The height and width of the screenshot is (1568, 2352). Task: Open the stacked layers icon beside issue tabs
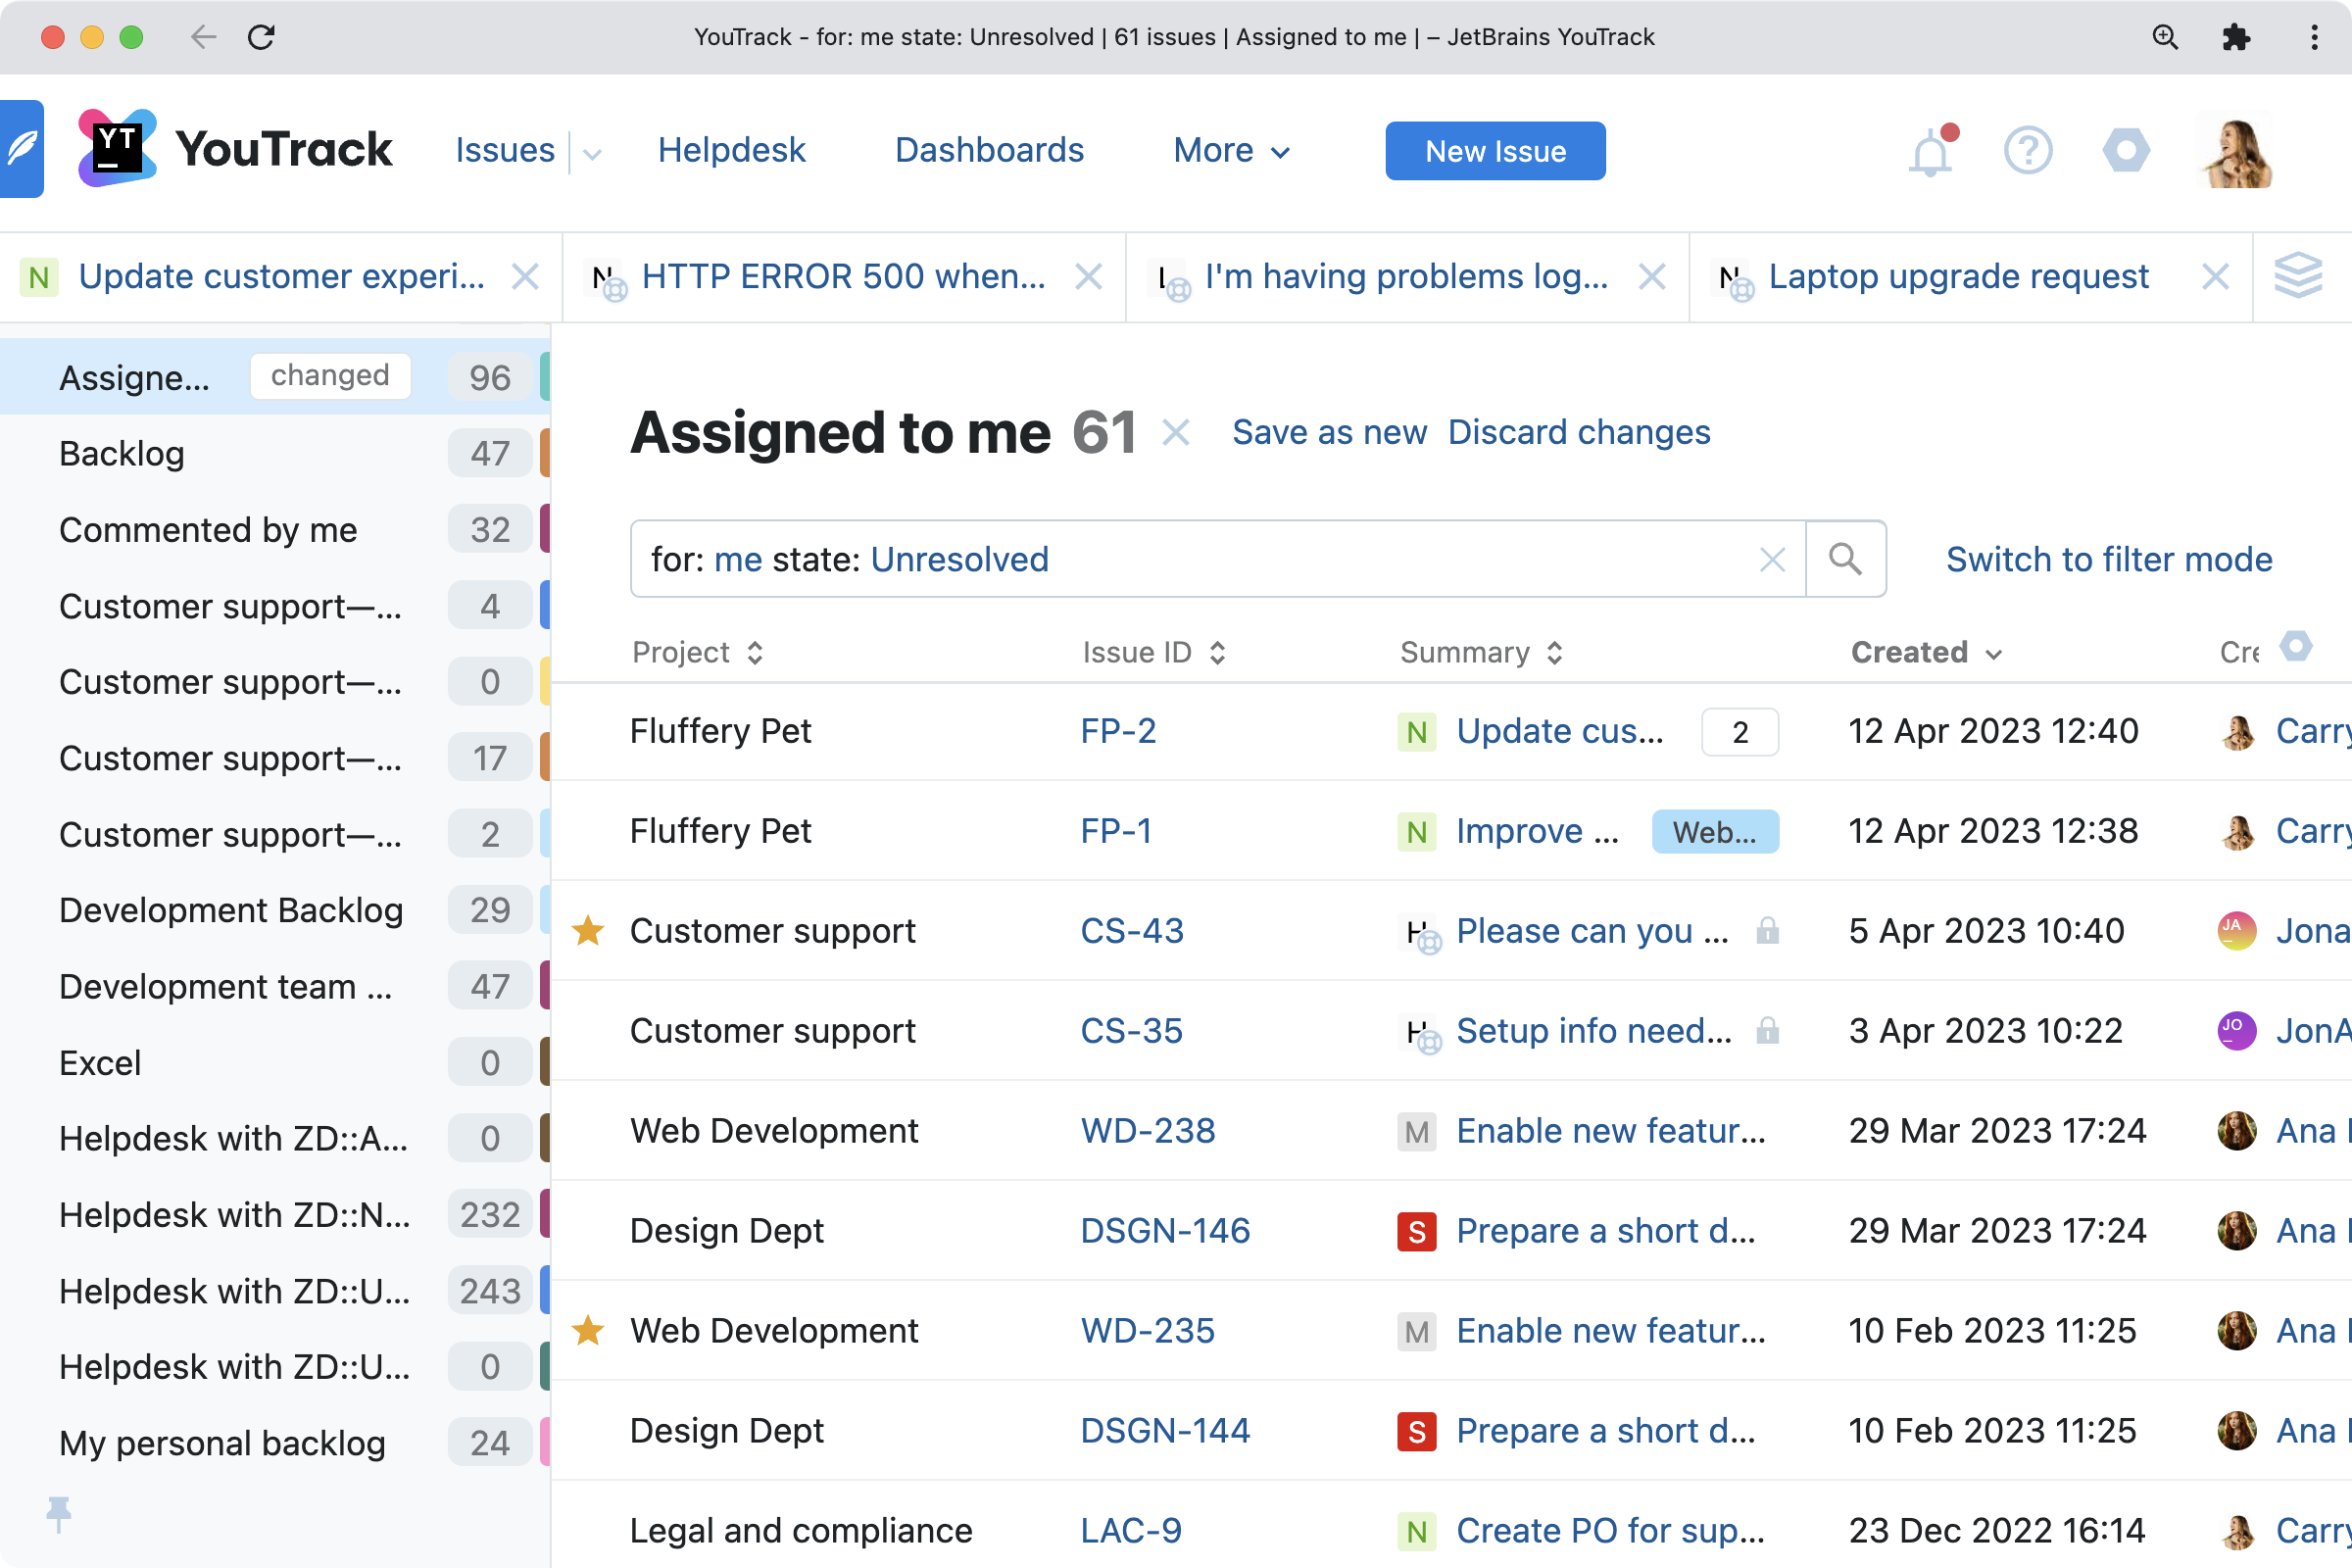point(2298,275)
